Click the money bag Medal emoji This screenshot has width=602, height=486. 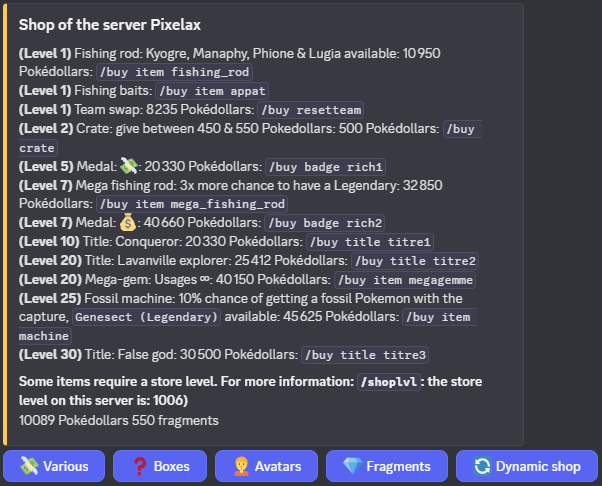click(x=127, y=222)
